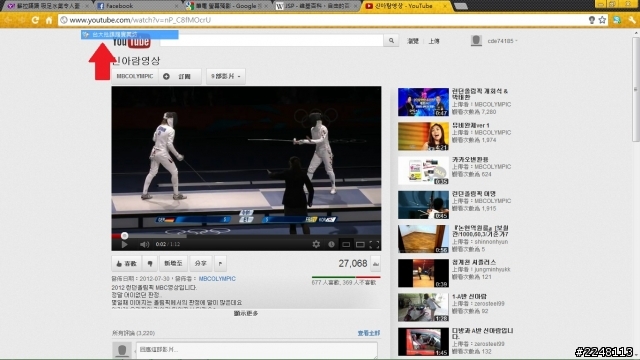Click the video progress bar
640x360 pixels.
click(x=246, y=236)
